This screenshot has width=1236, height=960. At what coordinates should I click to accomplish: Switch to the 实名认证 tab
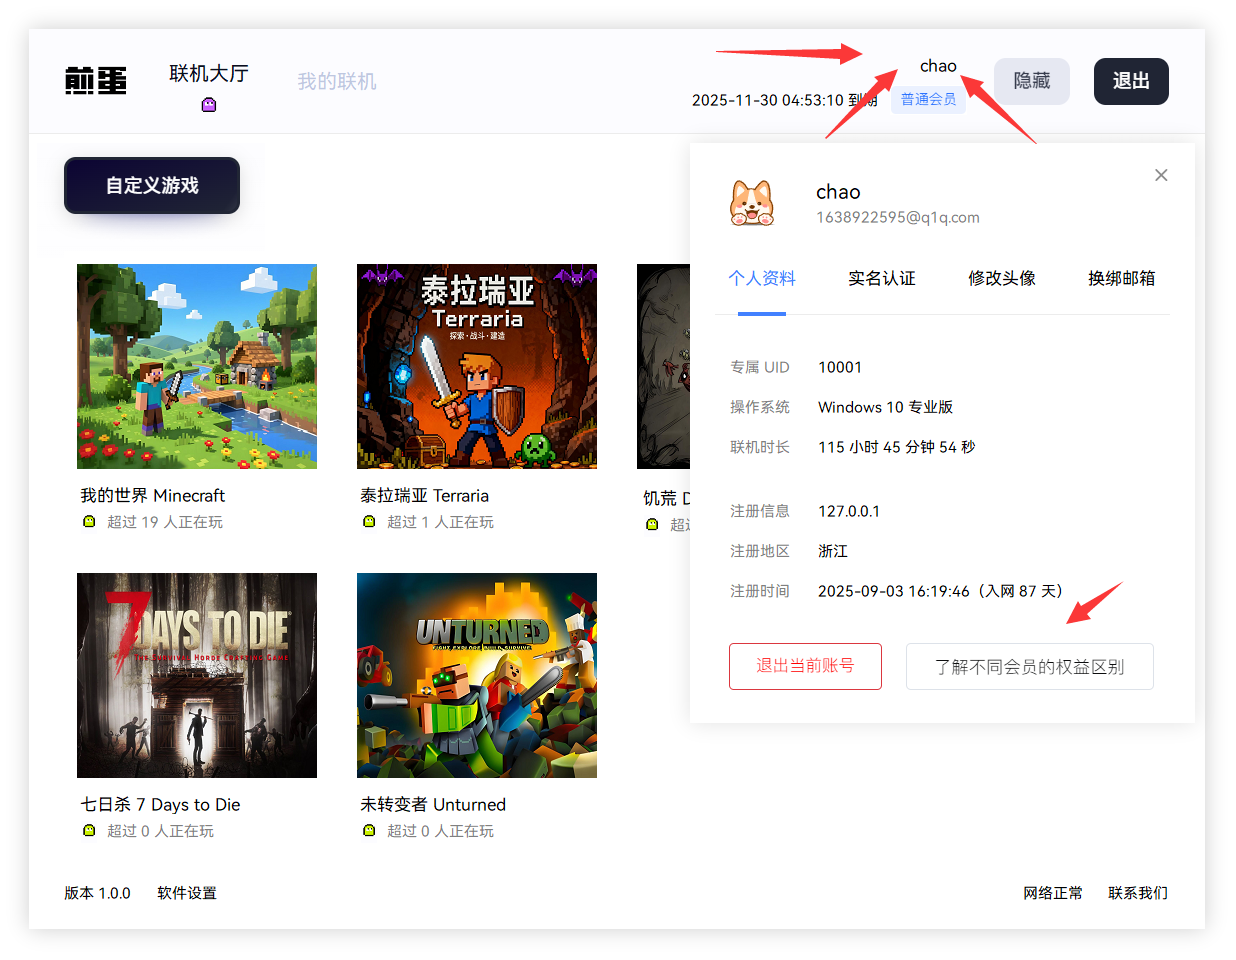[881, 279]
